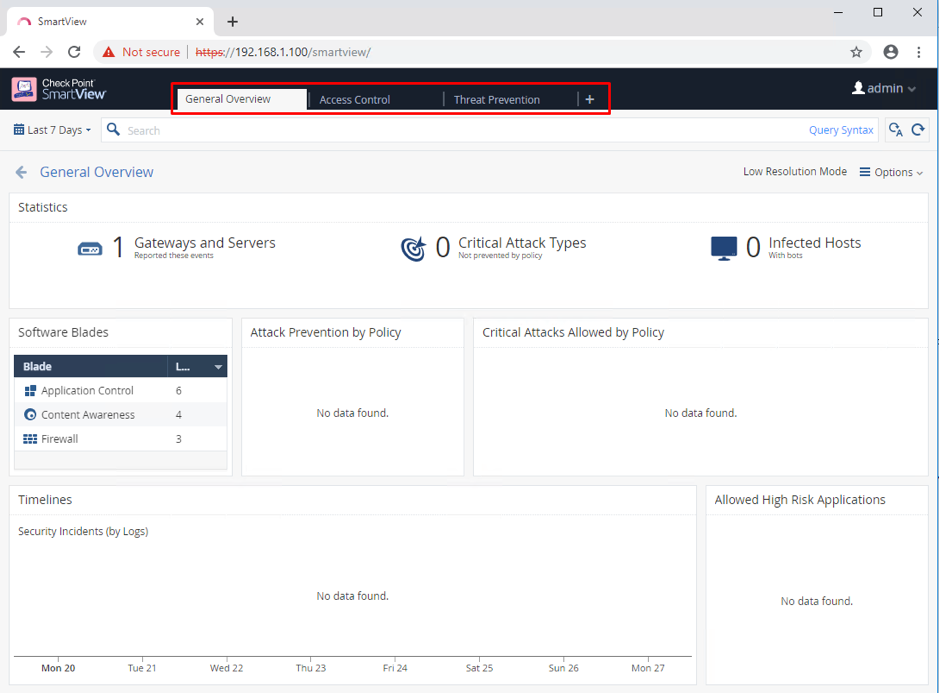Sort by the Blade column header

click(x=90, y=367)
